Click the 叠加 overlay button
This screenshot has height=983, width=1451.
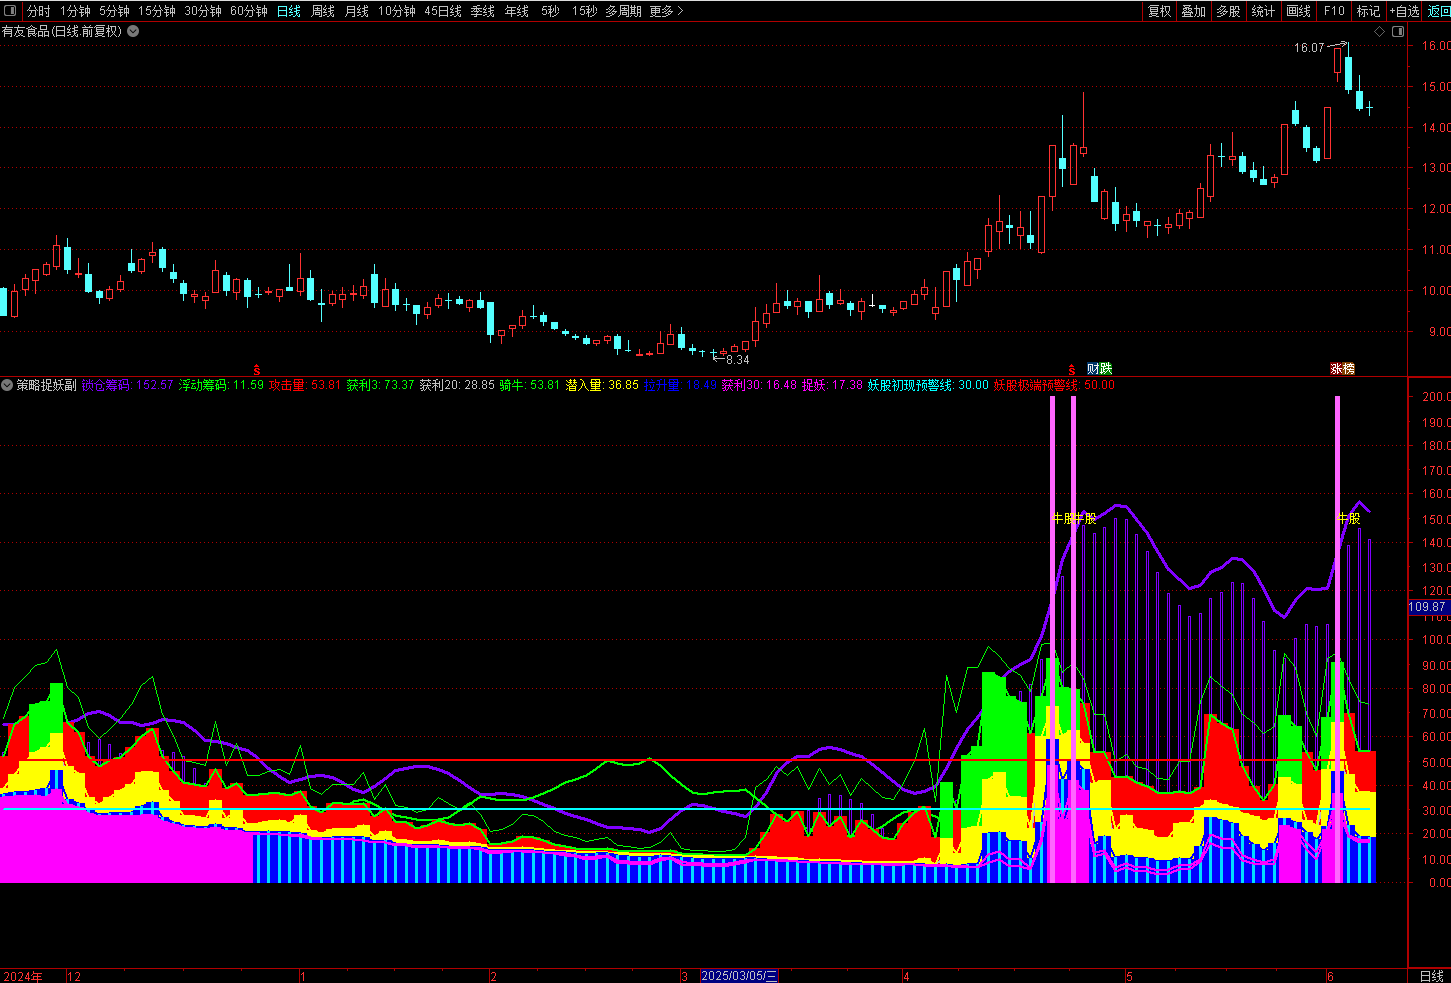1193,11
